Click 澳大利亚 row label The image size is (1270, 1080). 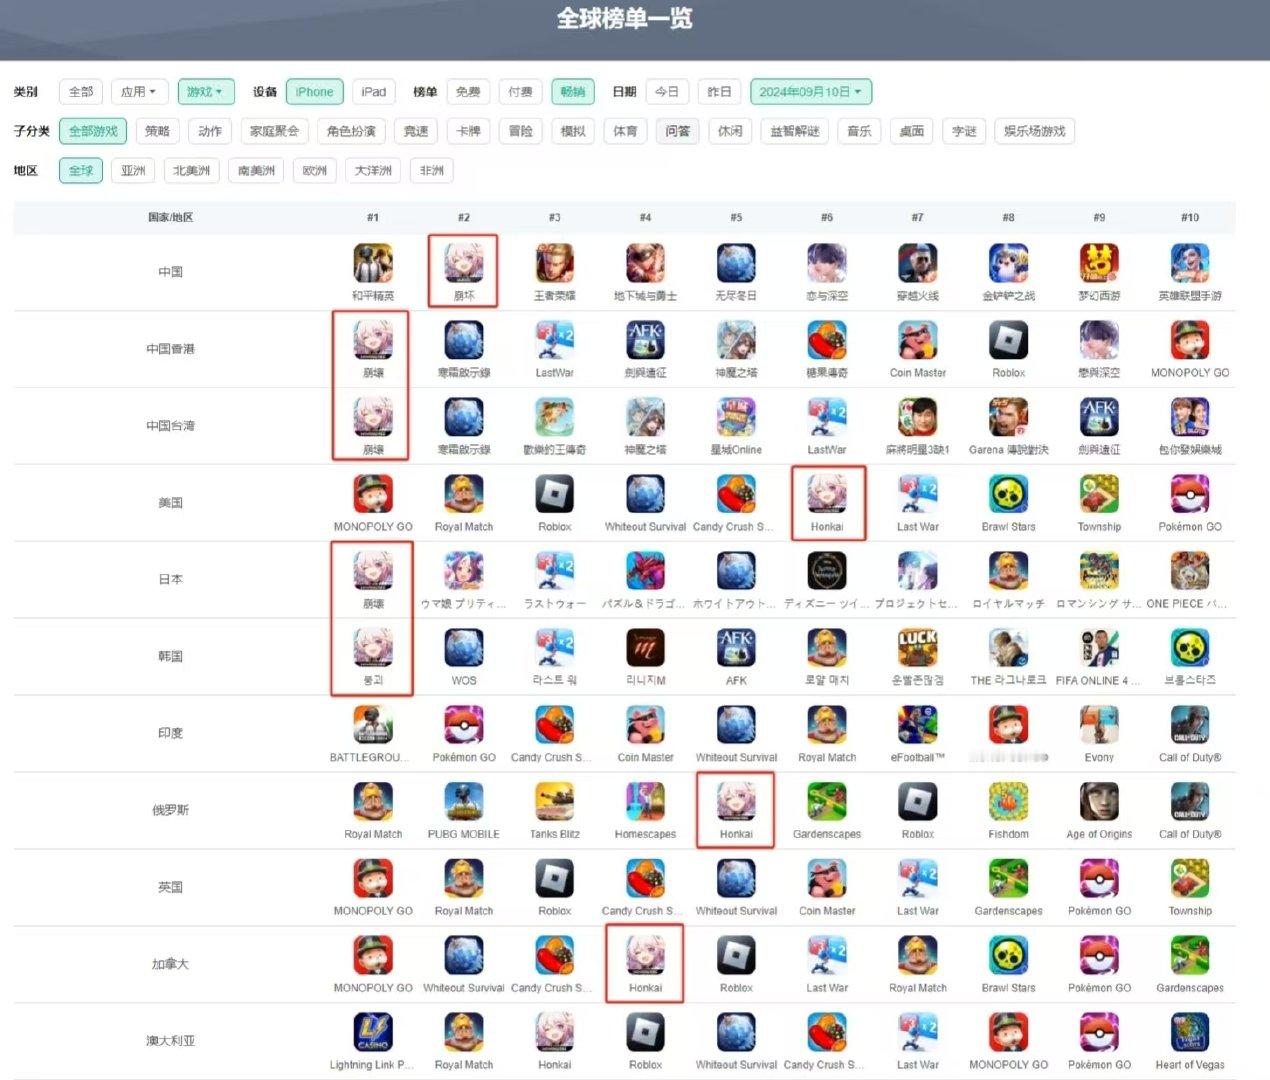click(171, 1041)
